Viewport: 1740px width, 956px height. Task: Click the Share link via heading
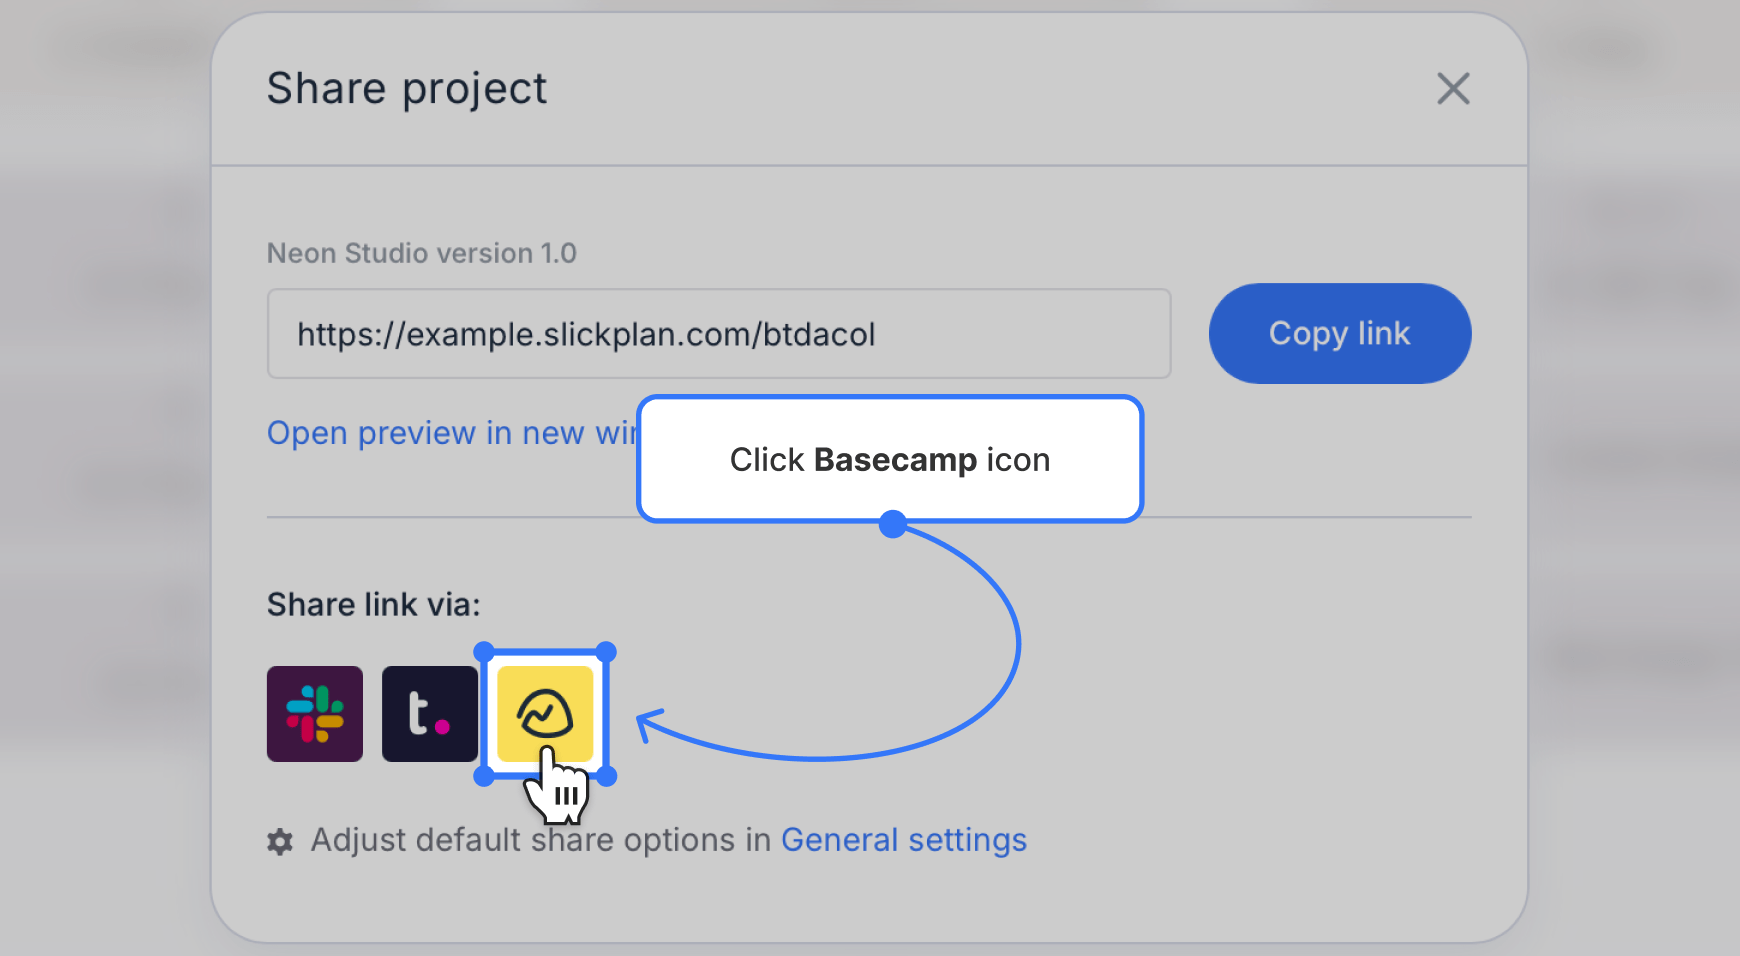[x=373, y=603]
